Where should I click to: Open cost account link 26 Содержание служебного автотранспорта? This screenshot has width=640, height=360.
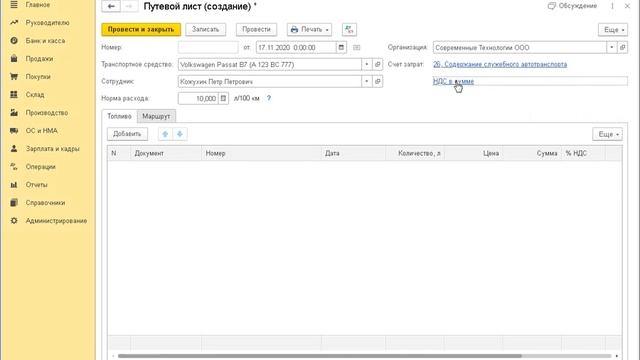tap(500, 64)
